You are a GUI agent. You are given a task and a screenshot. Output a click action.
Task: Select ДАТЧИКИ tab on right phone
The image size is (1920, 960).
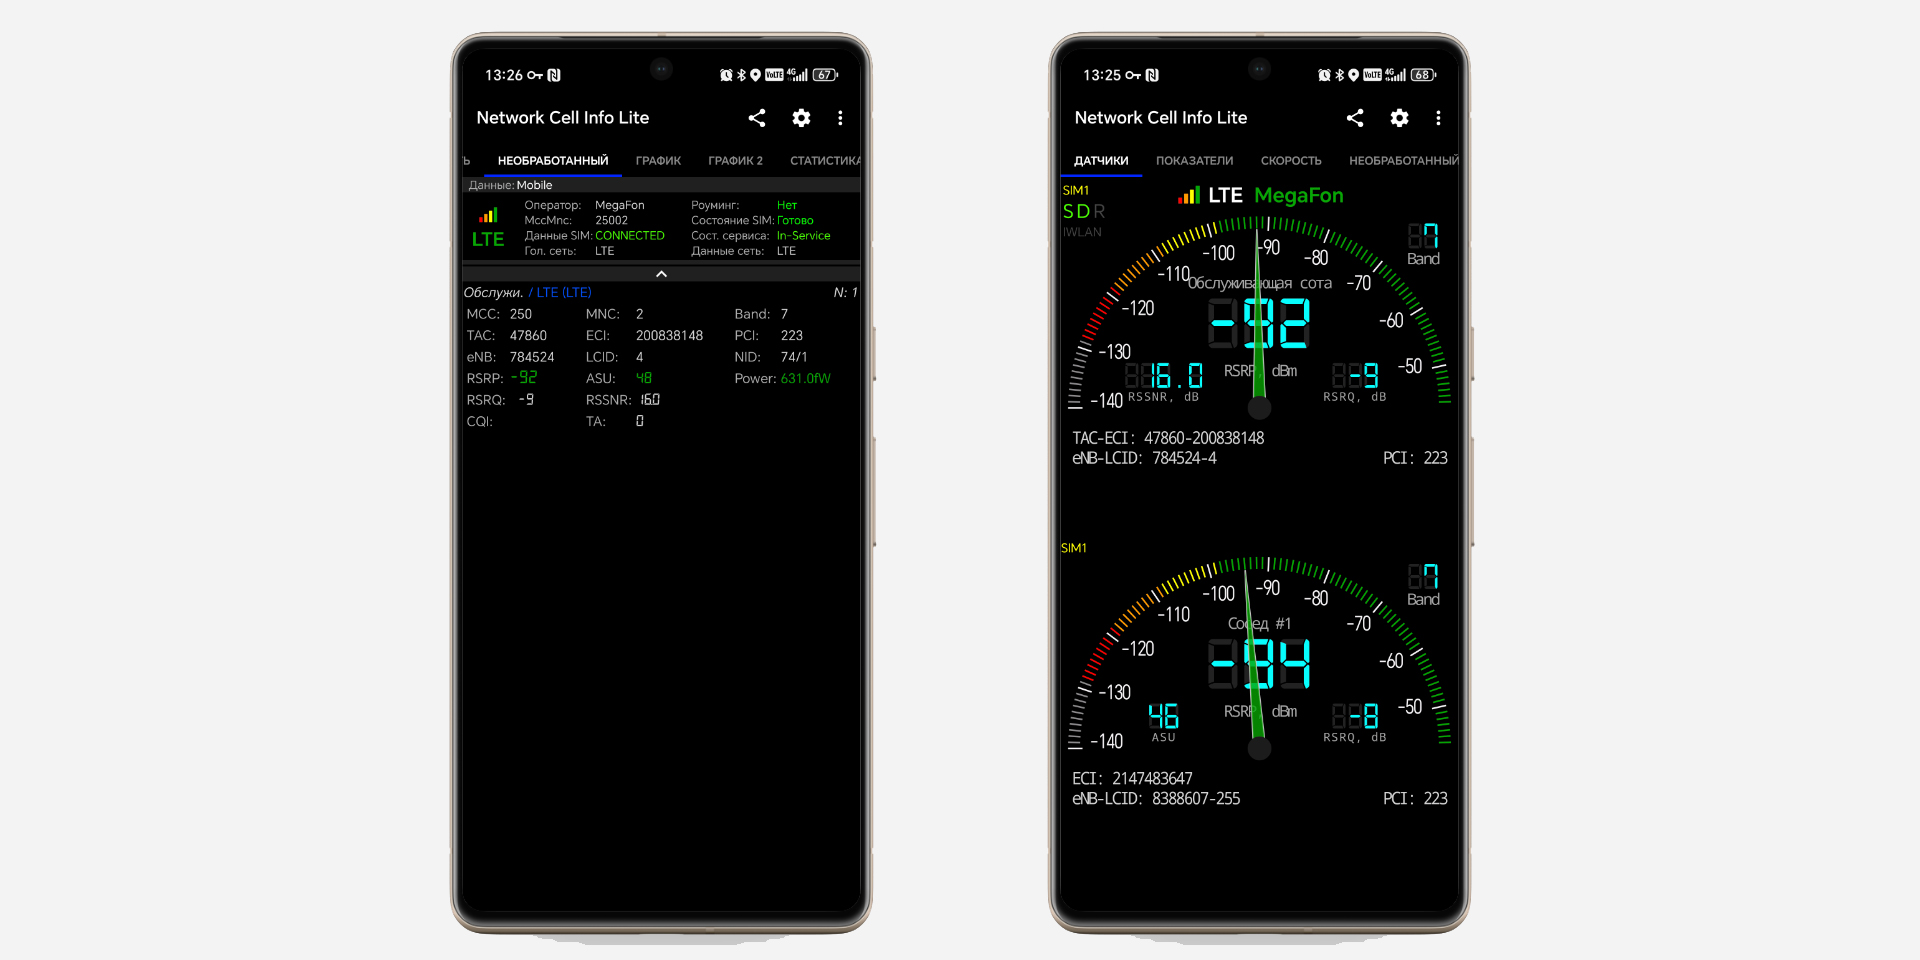pyautogui.click(x=1101, y=161)
